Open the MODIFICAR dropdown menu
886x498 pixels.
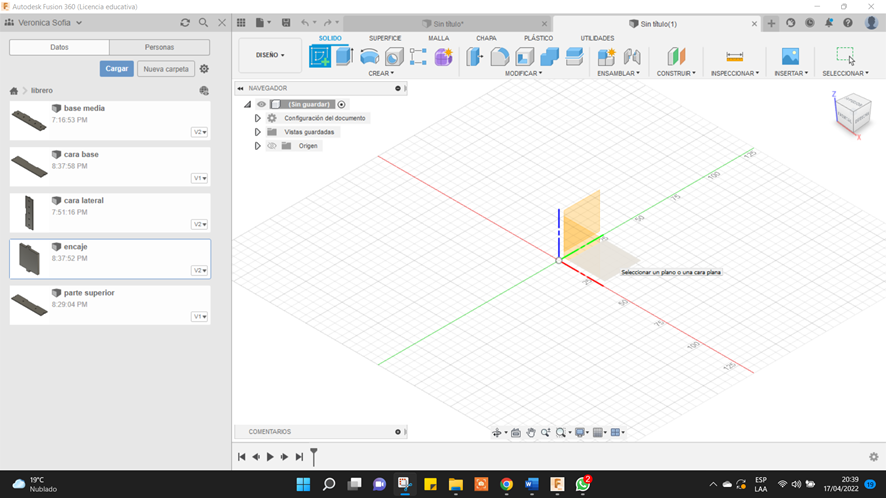click(x=523, y=73)
